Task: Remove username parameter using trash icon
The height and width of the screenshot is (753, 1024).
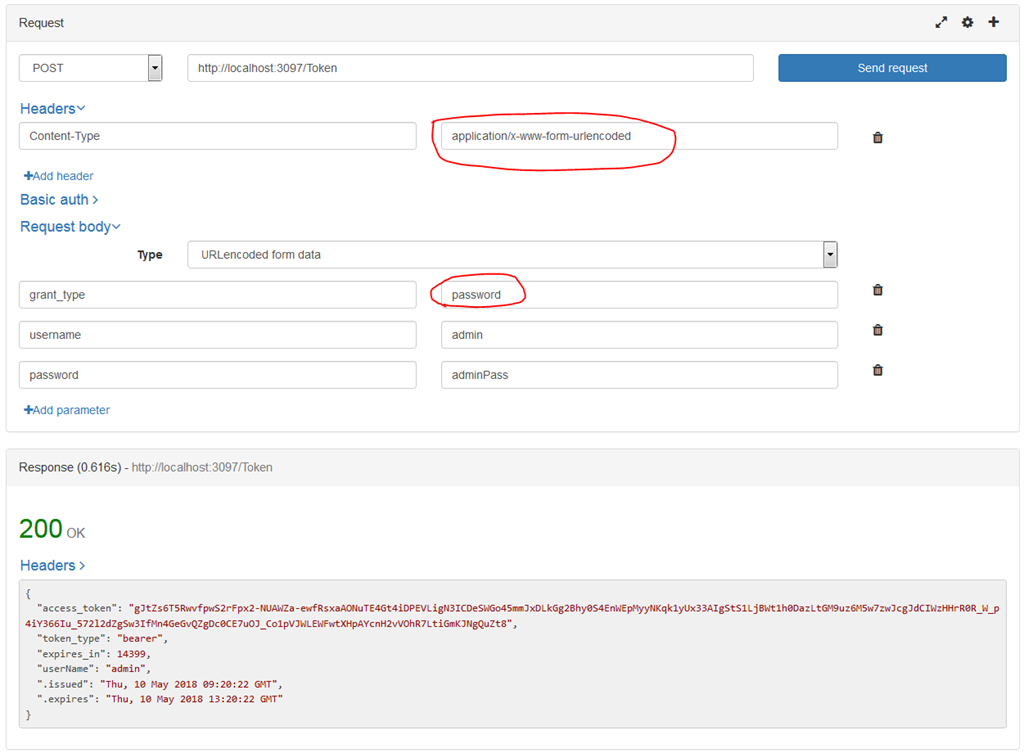Action: (878, 330)
